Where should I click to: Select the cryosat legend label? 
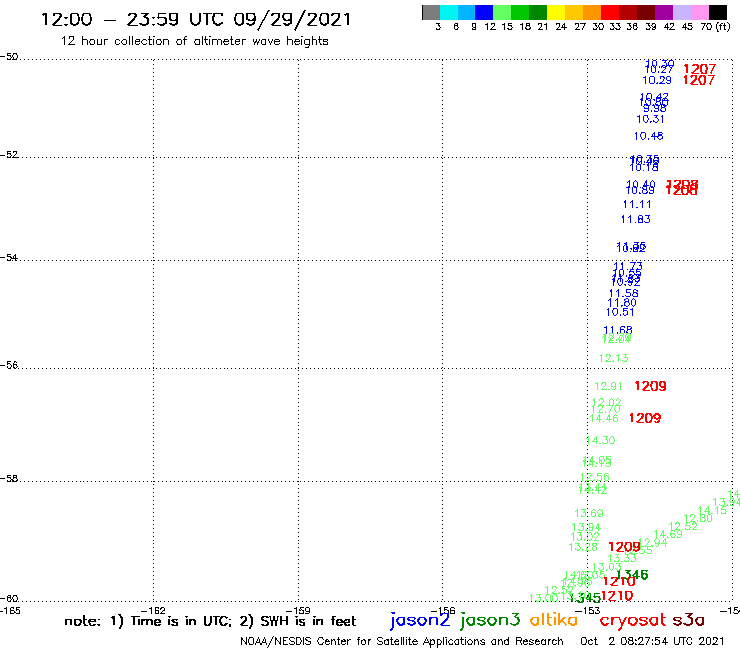(x=632, y=620)
